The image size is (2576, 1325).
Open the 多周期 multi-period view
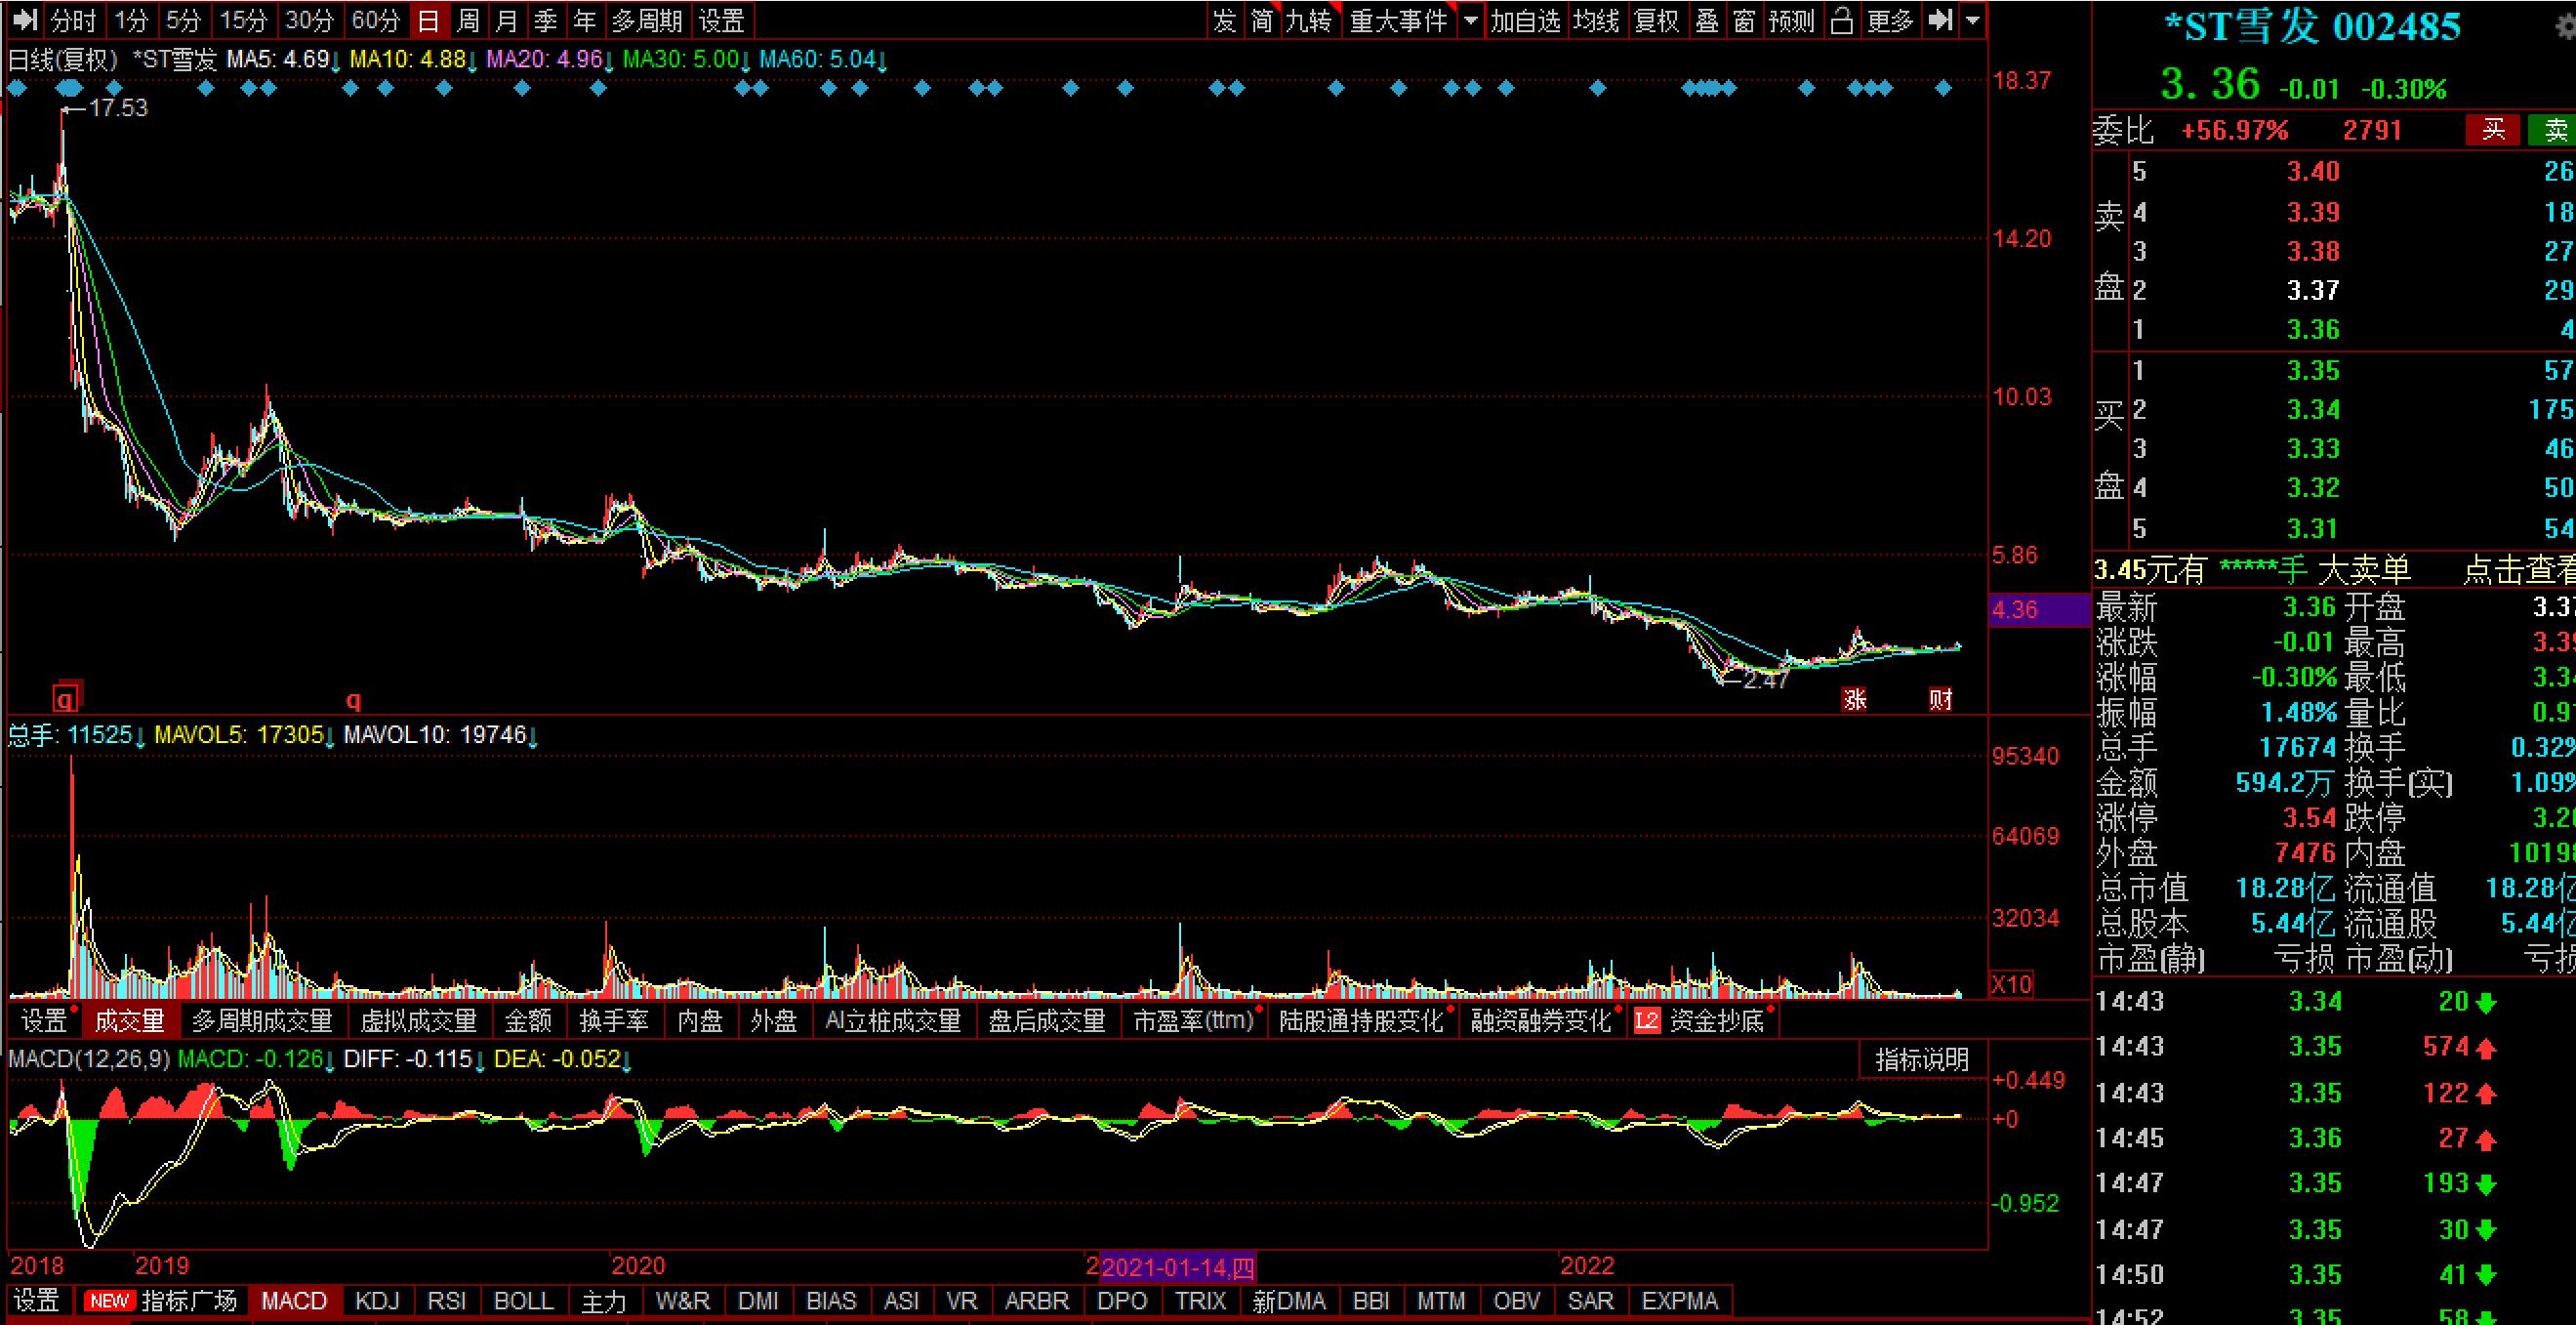coord(646,20)
